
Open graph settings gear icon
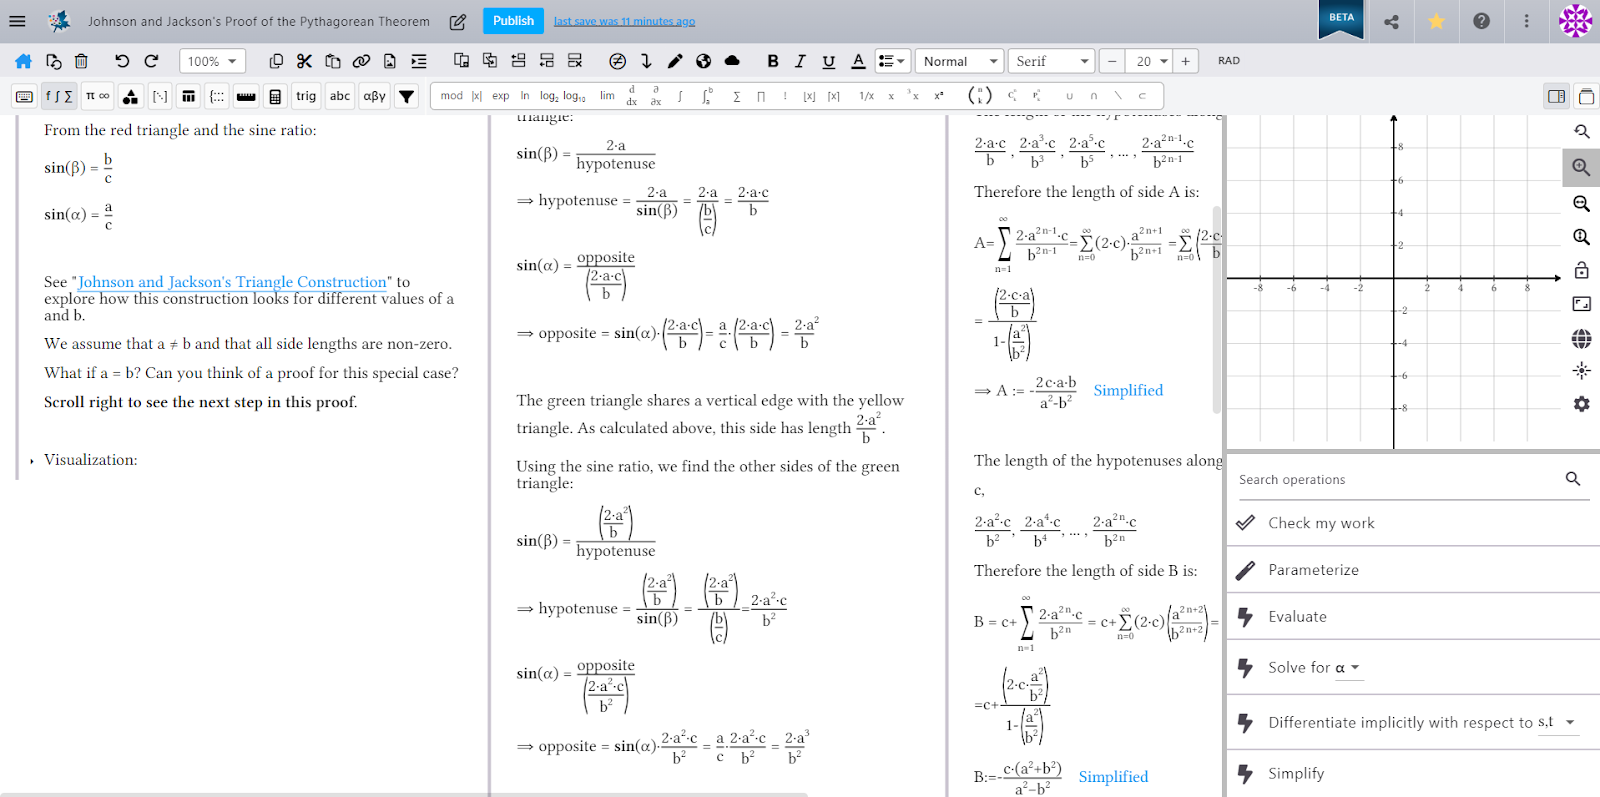(1581, 404)
